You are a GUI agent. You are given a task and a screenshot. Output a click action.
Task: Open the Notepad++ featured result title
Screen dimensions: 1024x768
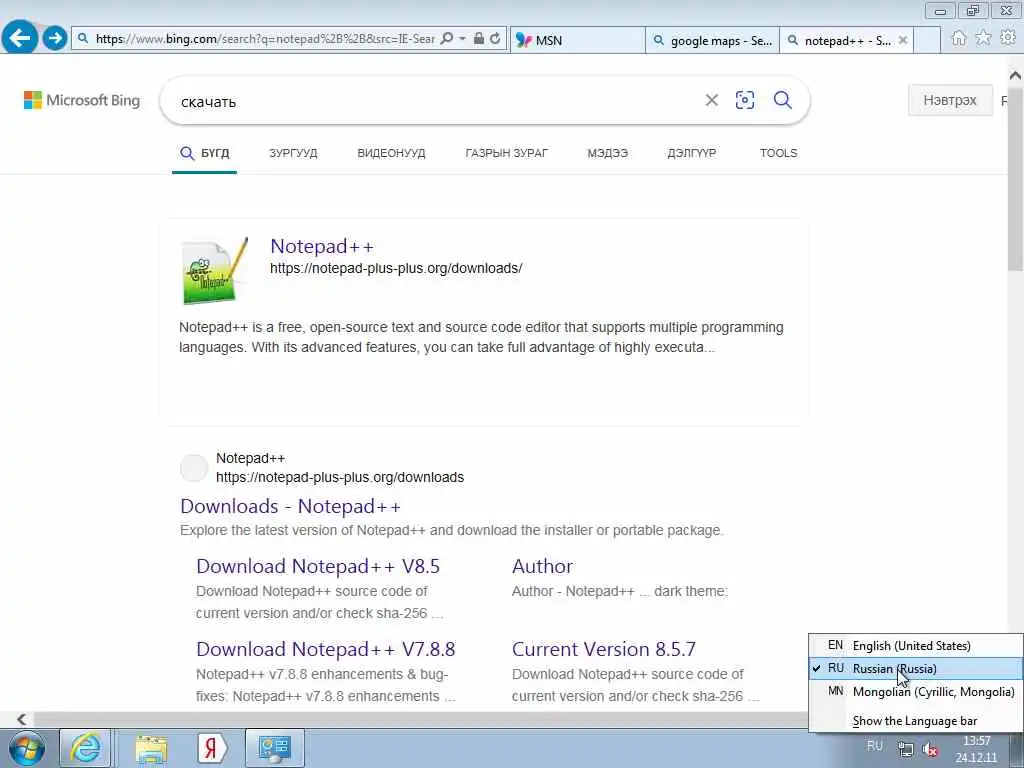pos(322,246)
